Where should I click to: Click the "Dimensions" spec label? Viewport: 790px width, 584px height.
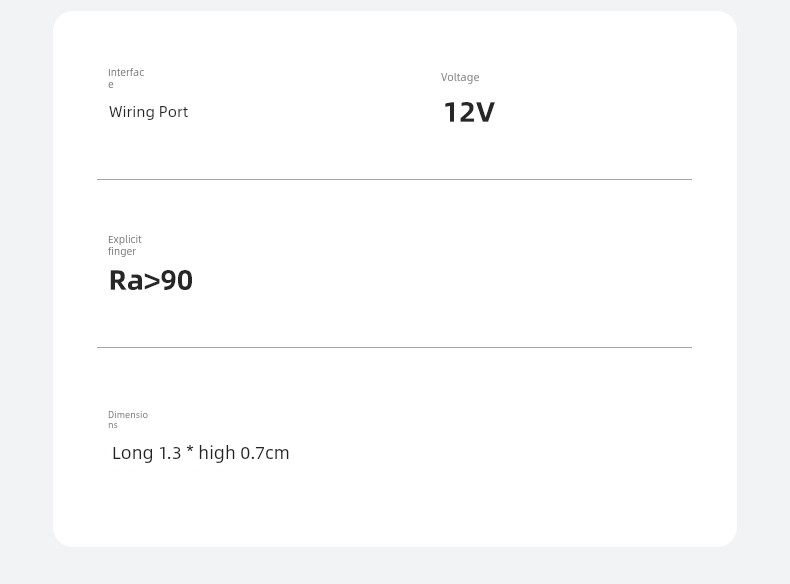click(128, 419)
